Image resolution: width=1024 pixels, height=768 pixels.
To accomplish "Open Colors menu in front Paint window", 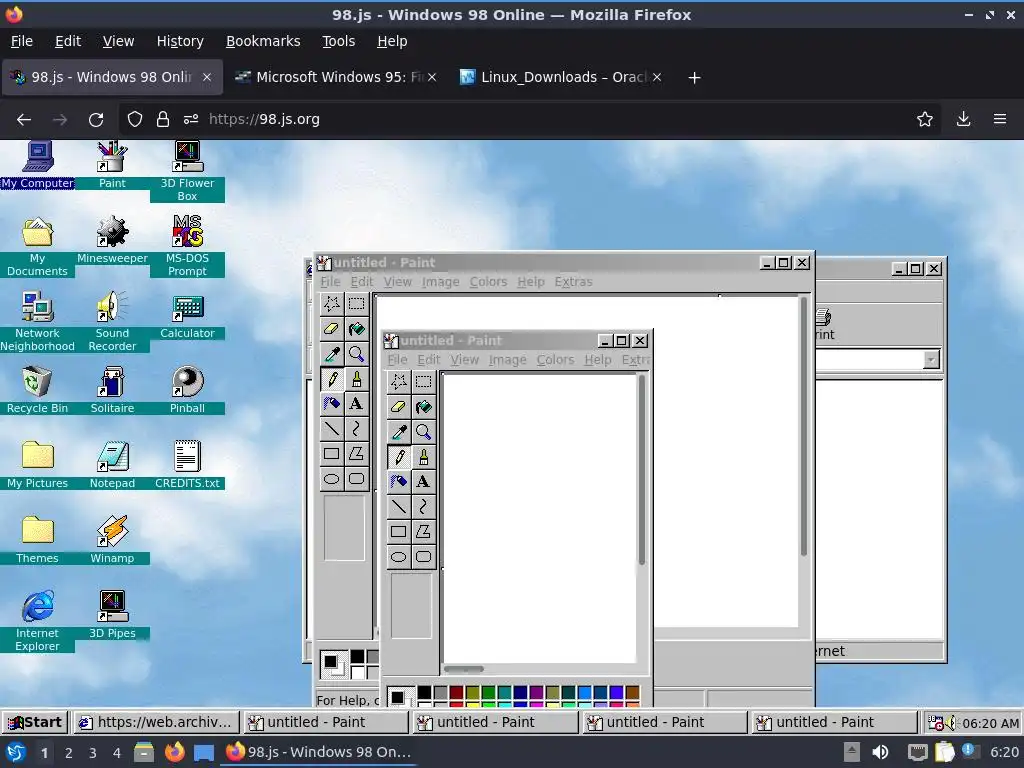I will [555, 360].
